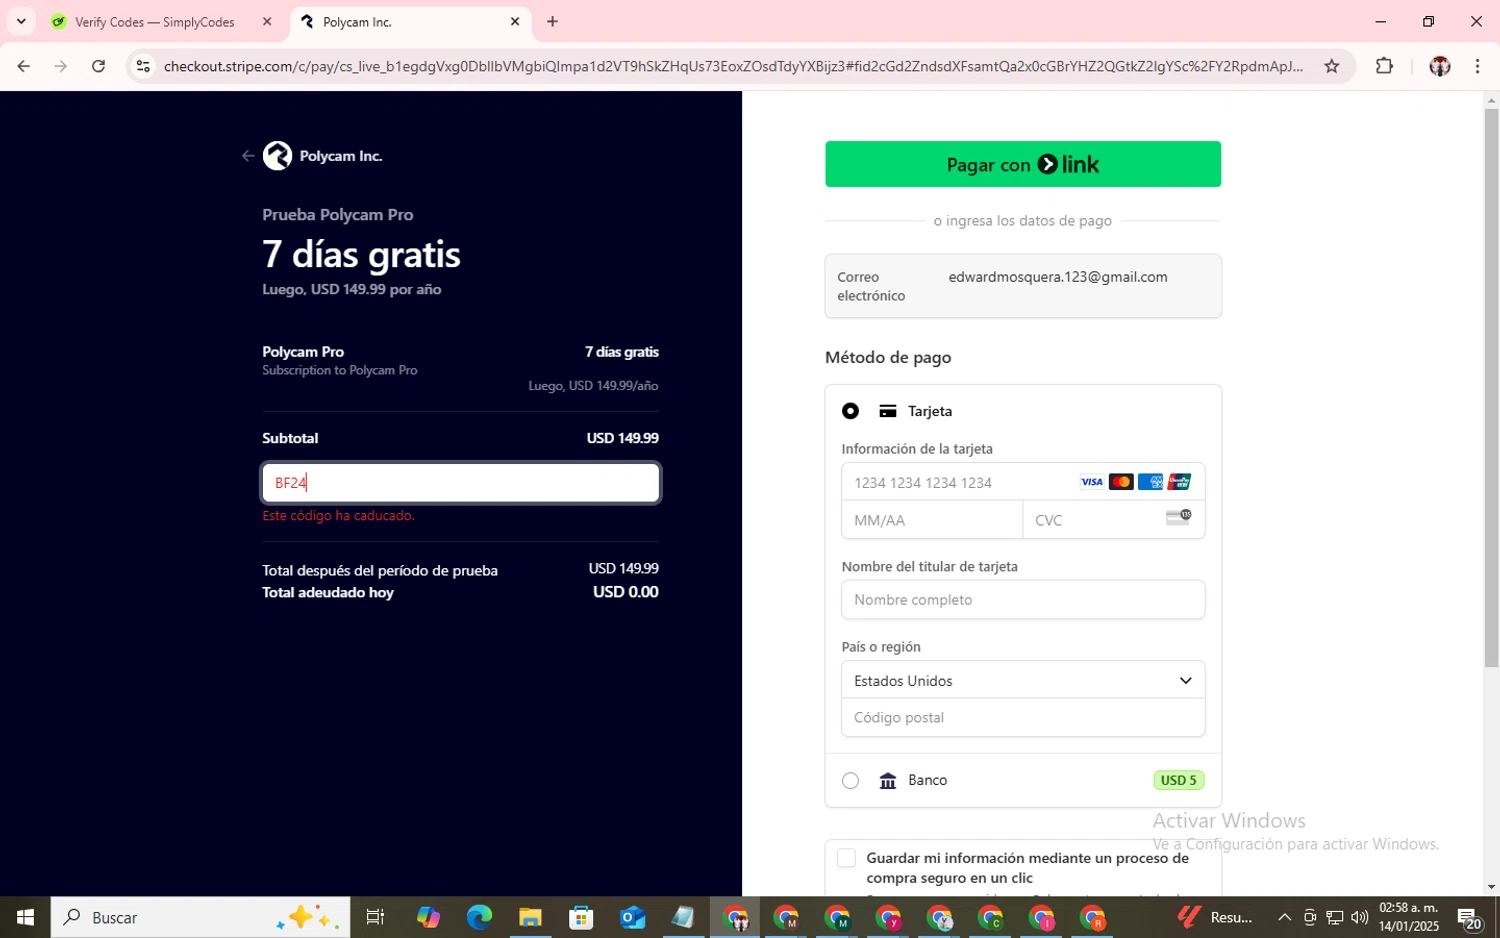Open the Chrome profile avatar
This screenshot has width=1500, height=938.
(1439, 66)
